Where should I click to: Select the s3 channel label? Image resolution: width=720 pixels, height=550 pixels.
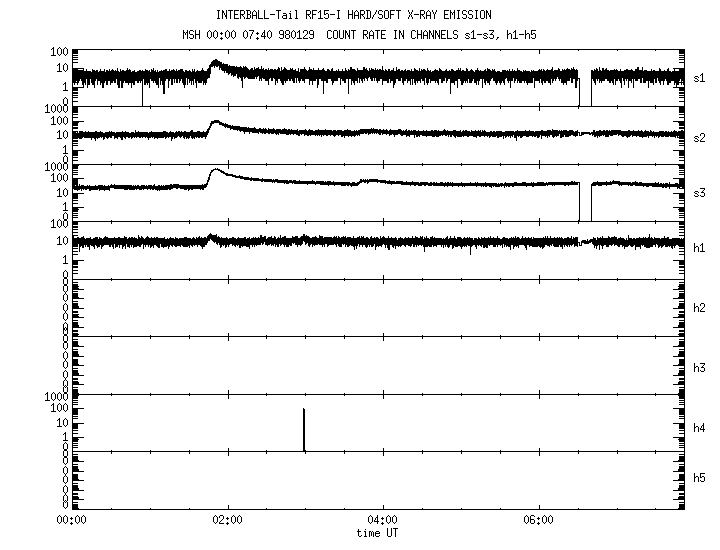coord(700,191)
